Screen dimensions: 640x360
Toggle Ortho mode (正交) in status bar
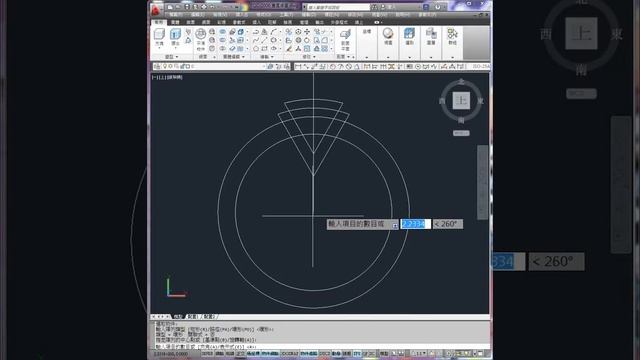click(241, 353)
